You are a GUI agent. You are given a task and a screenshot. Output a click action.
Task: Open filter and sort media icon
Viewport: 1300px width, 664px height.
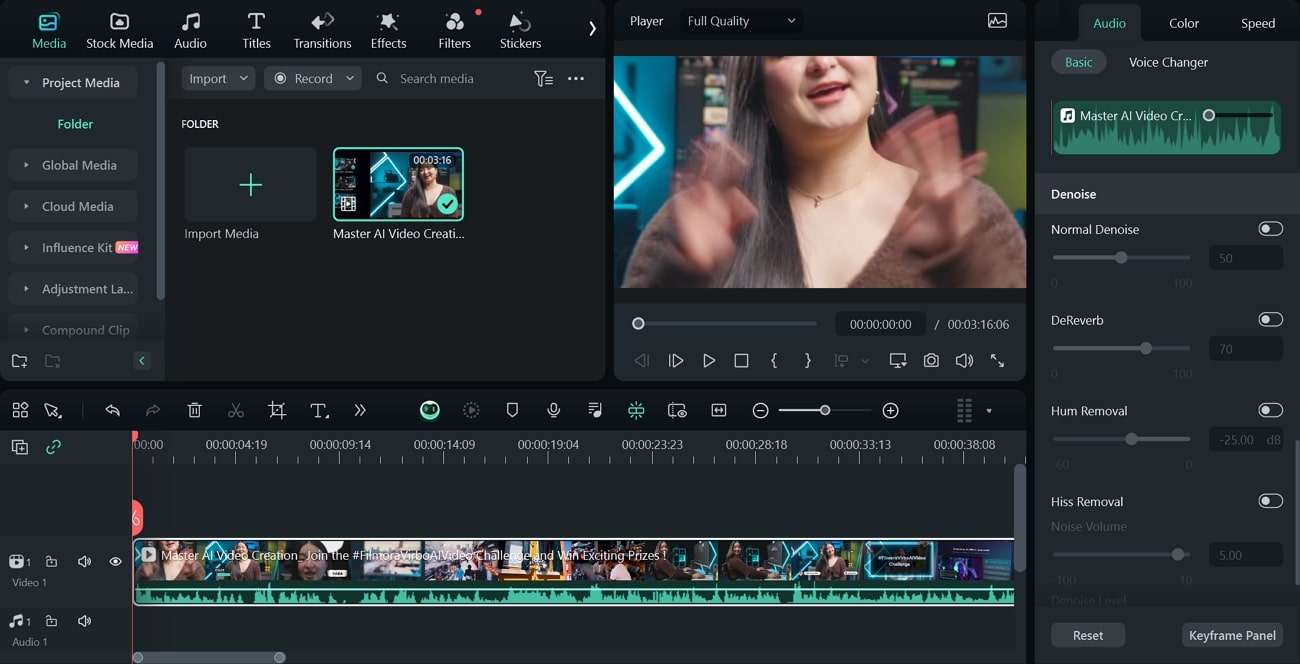[543, 78]
